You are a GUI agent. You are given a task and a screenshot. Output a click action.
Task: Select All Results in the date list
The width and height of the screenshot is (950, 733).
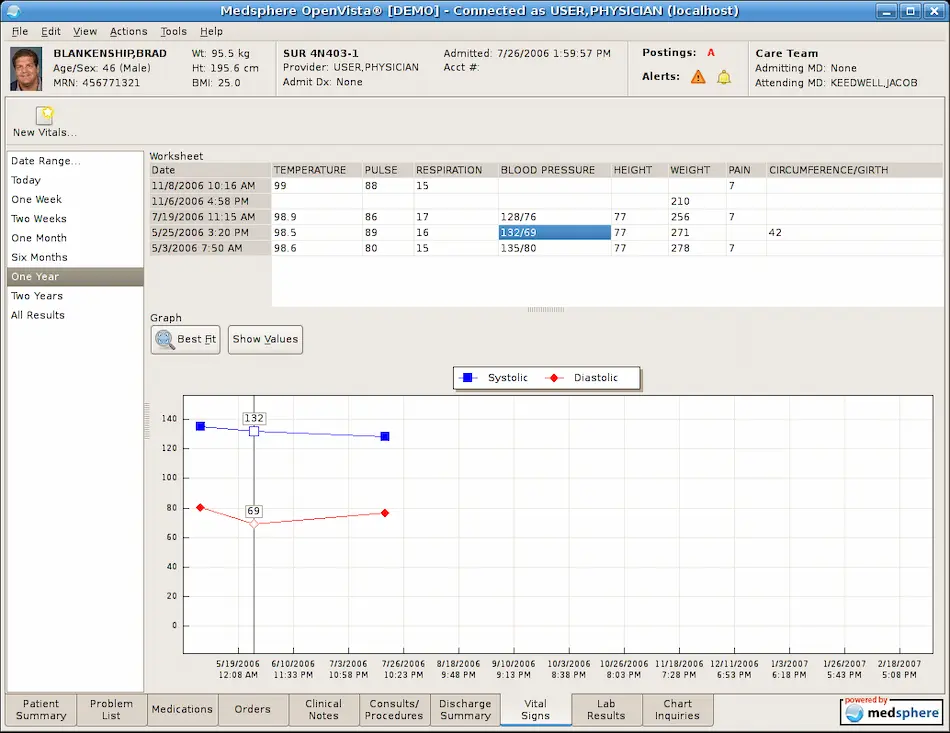pos(36,315)
